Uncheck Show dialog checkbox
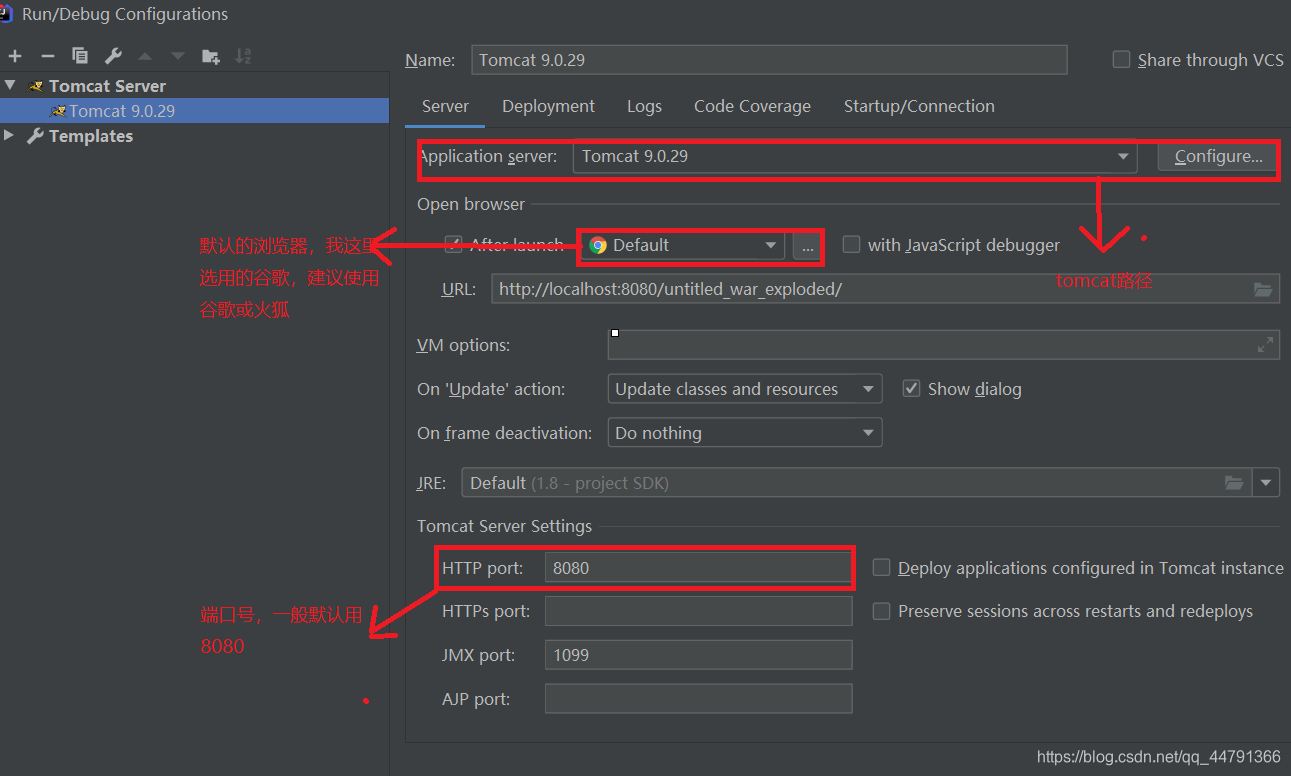 [x=911, y=389]
